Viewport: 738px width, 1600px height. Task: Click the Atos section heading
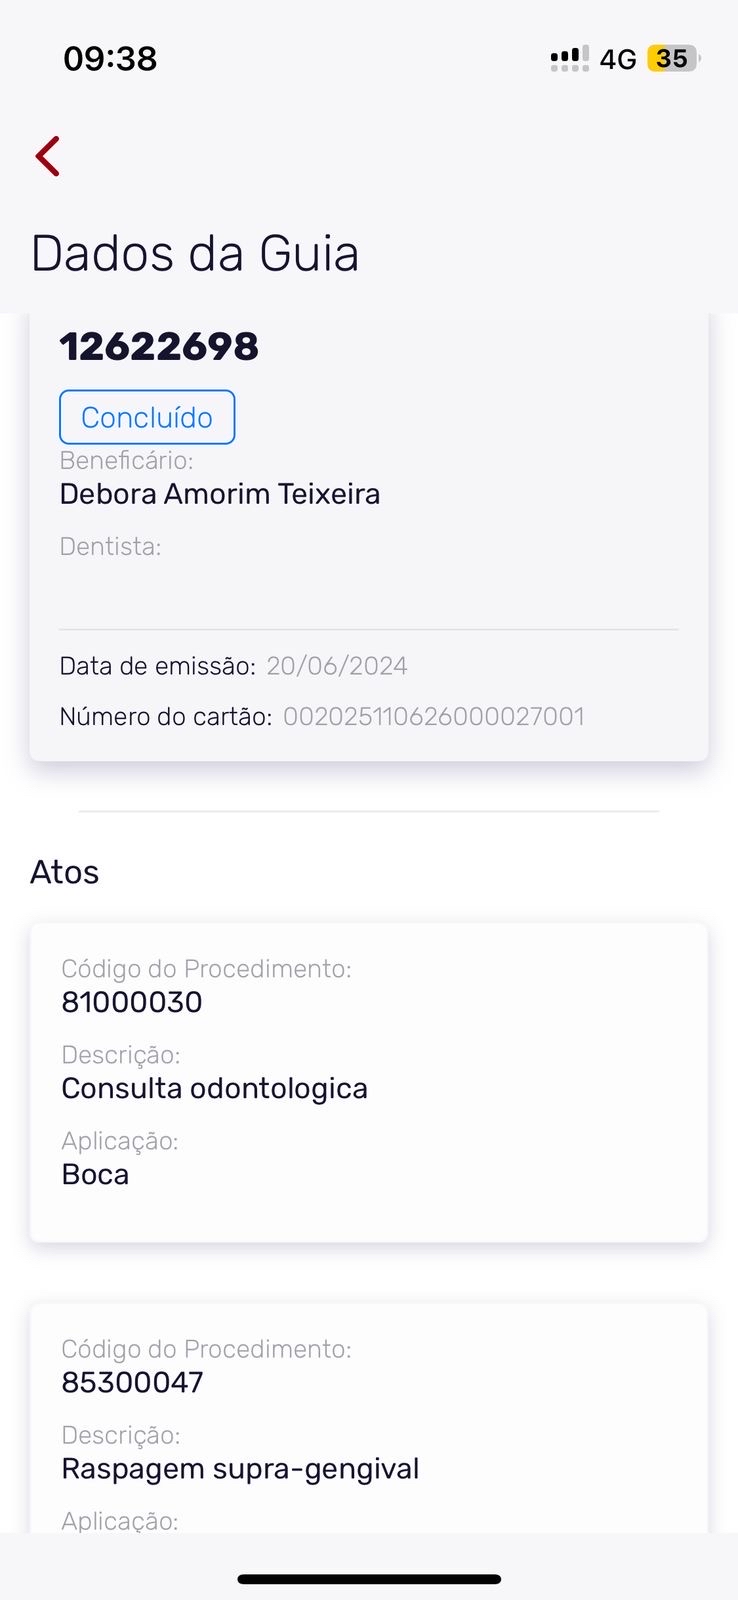pos(65,872)
